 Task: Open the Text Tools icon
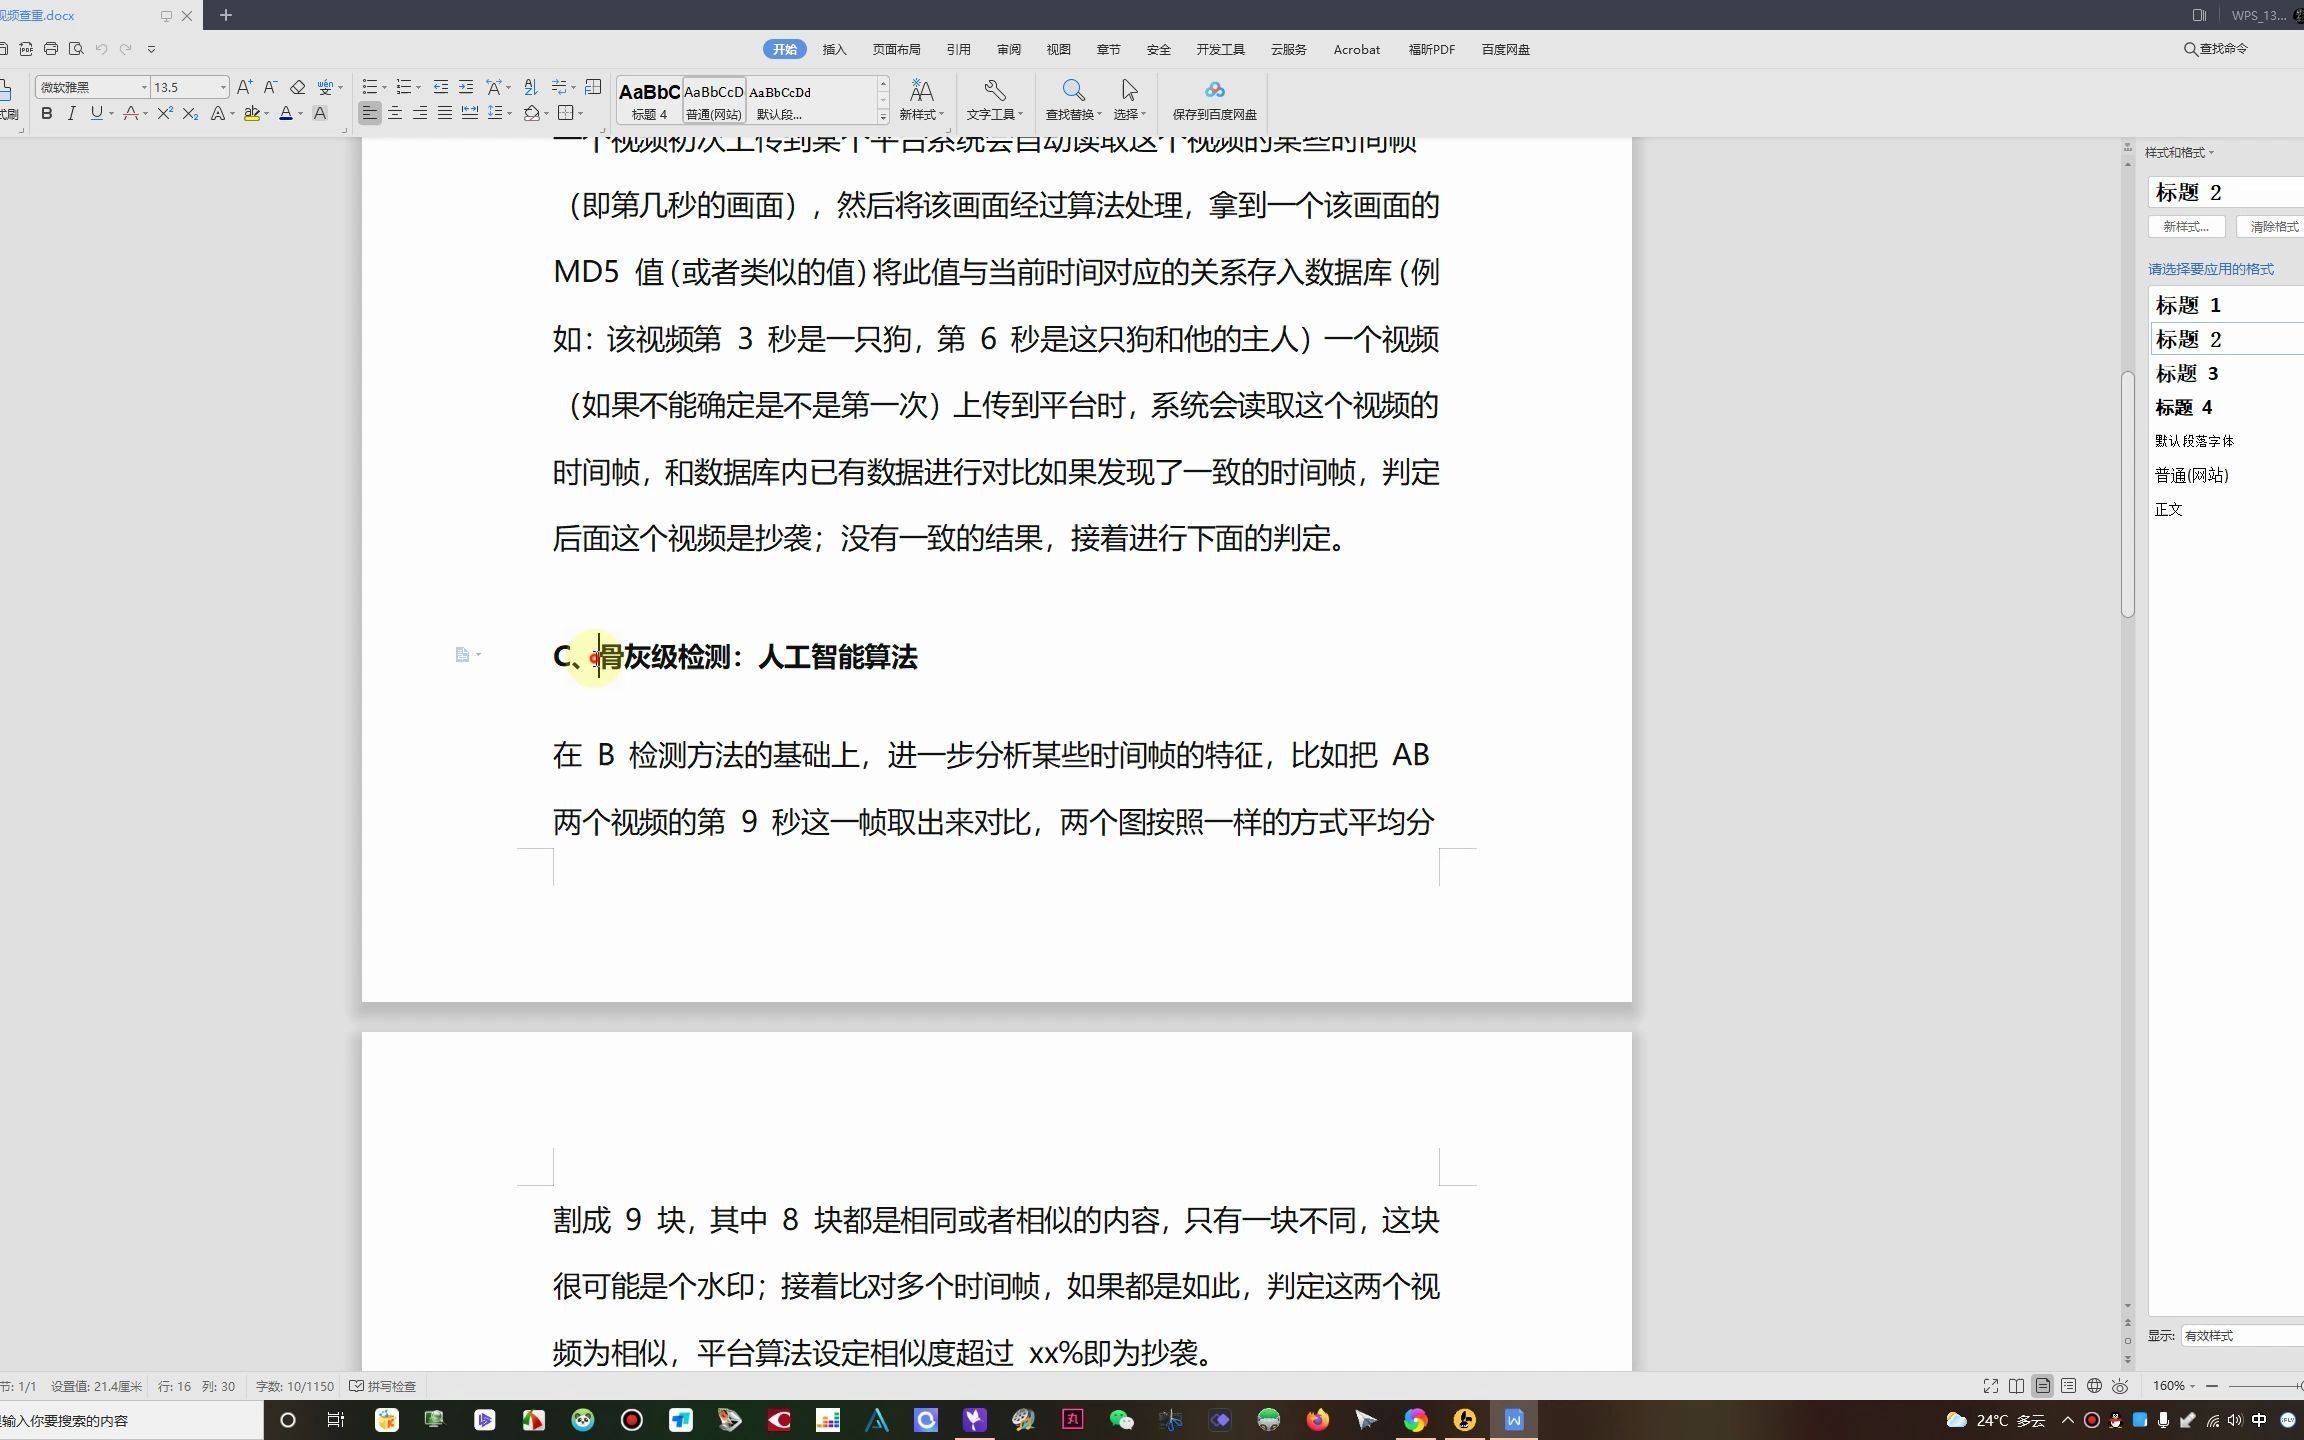(x=994, y=100)
